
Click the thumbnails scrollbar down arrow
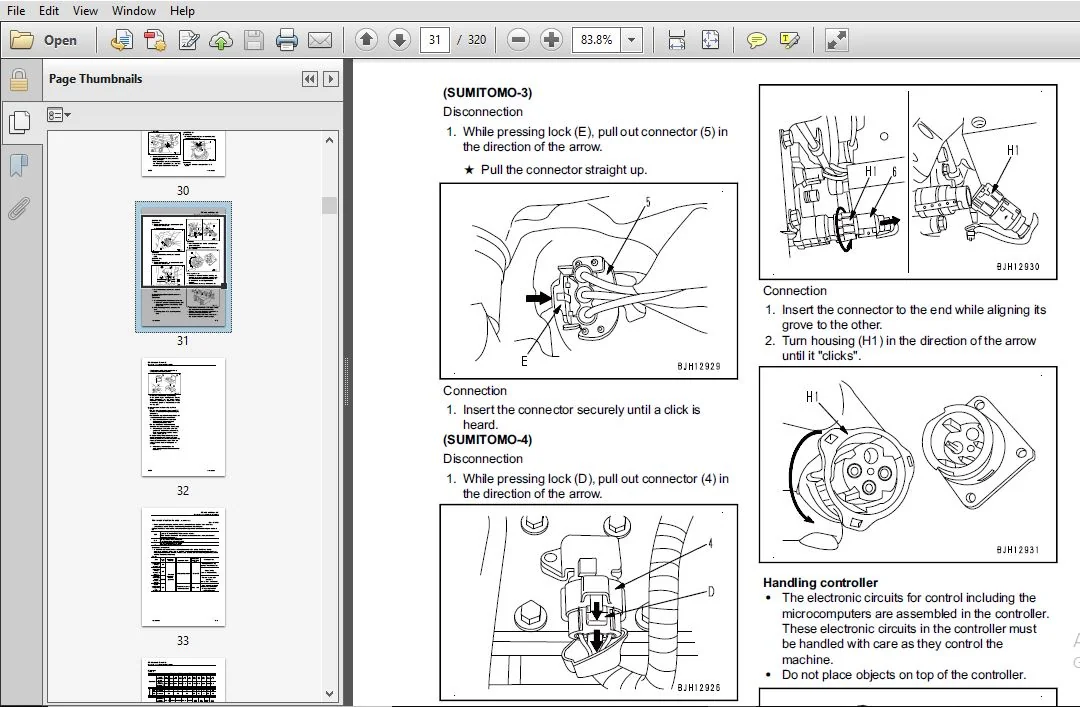[329, 693]
